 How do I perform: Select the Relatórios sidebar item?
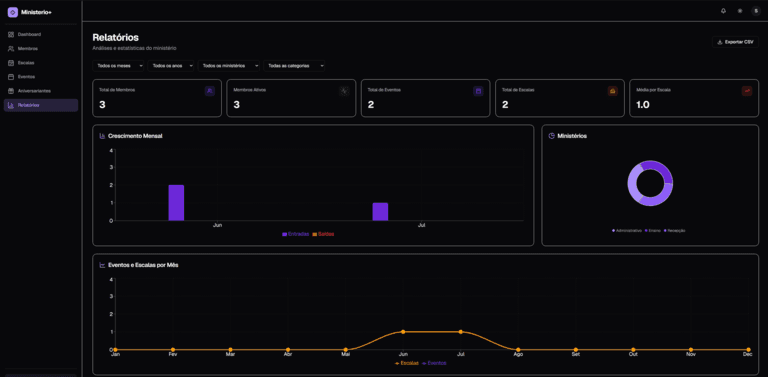pyautogui.click(x=41, y=105)
